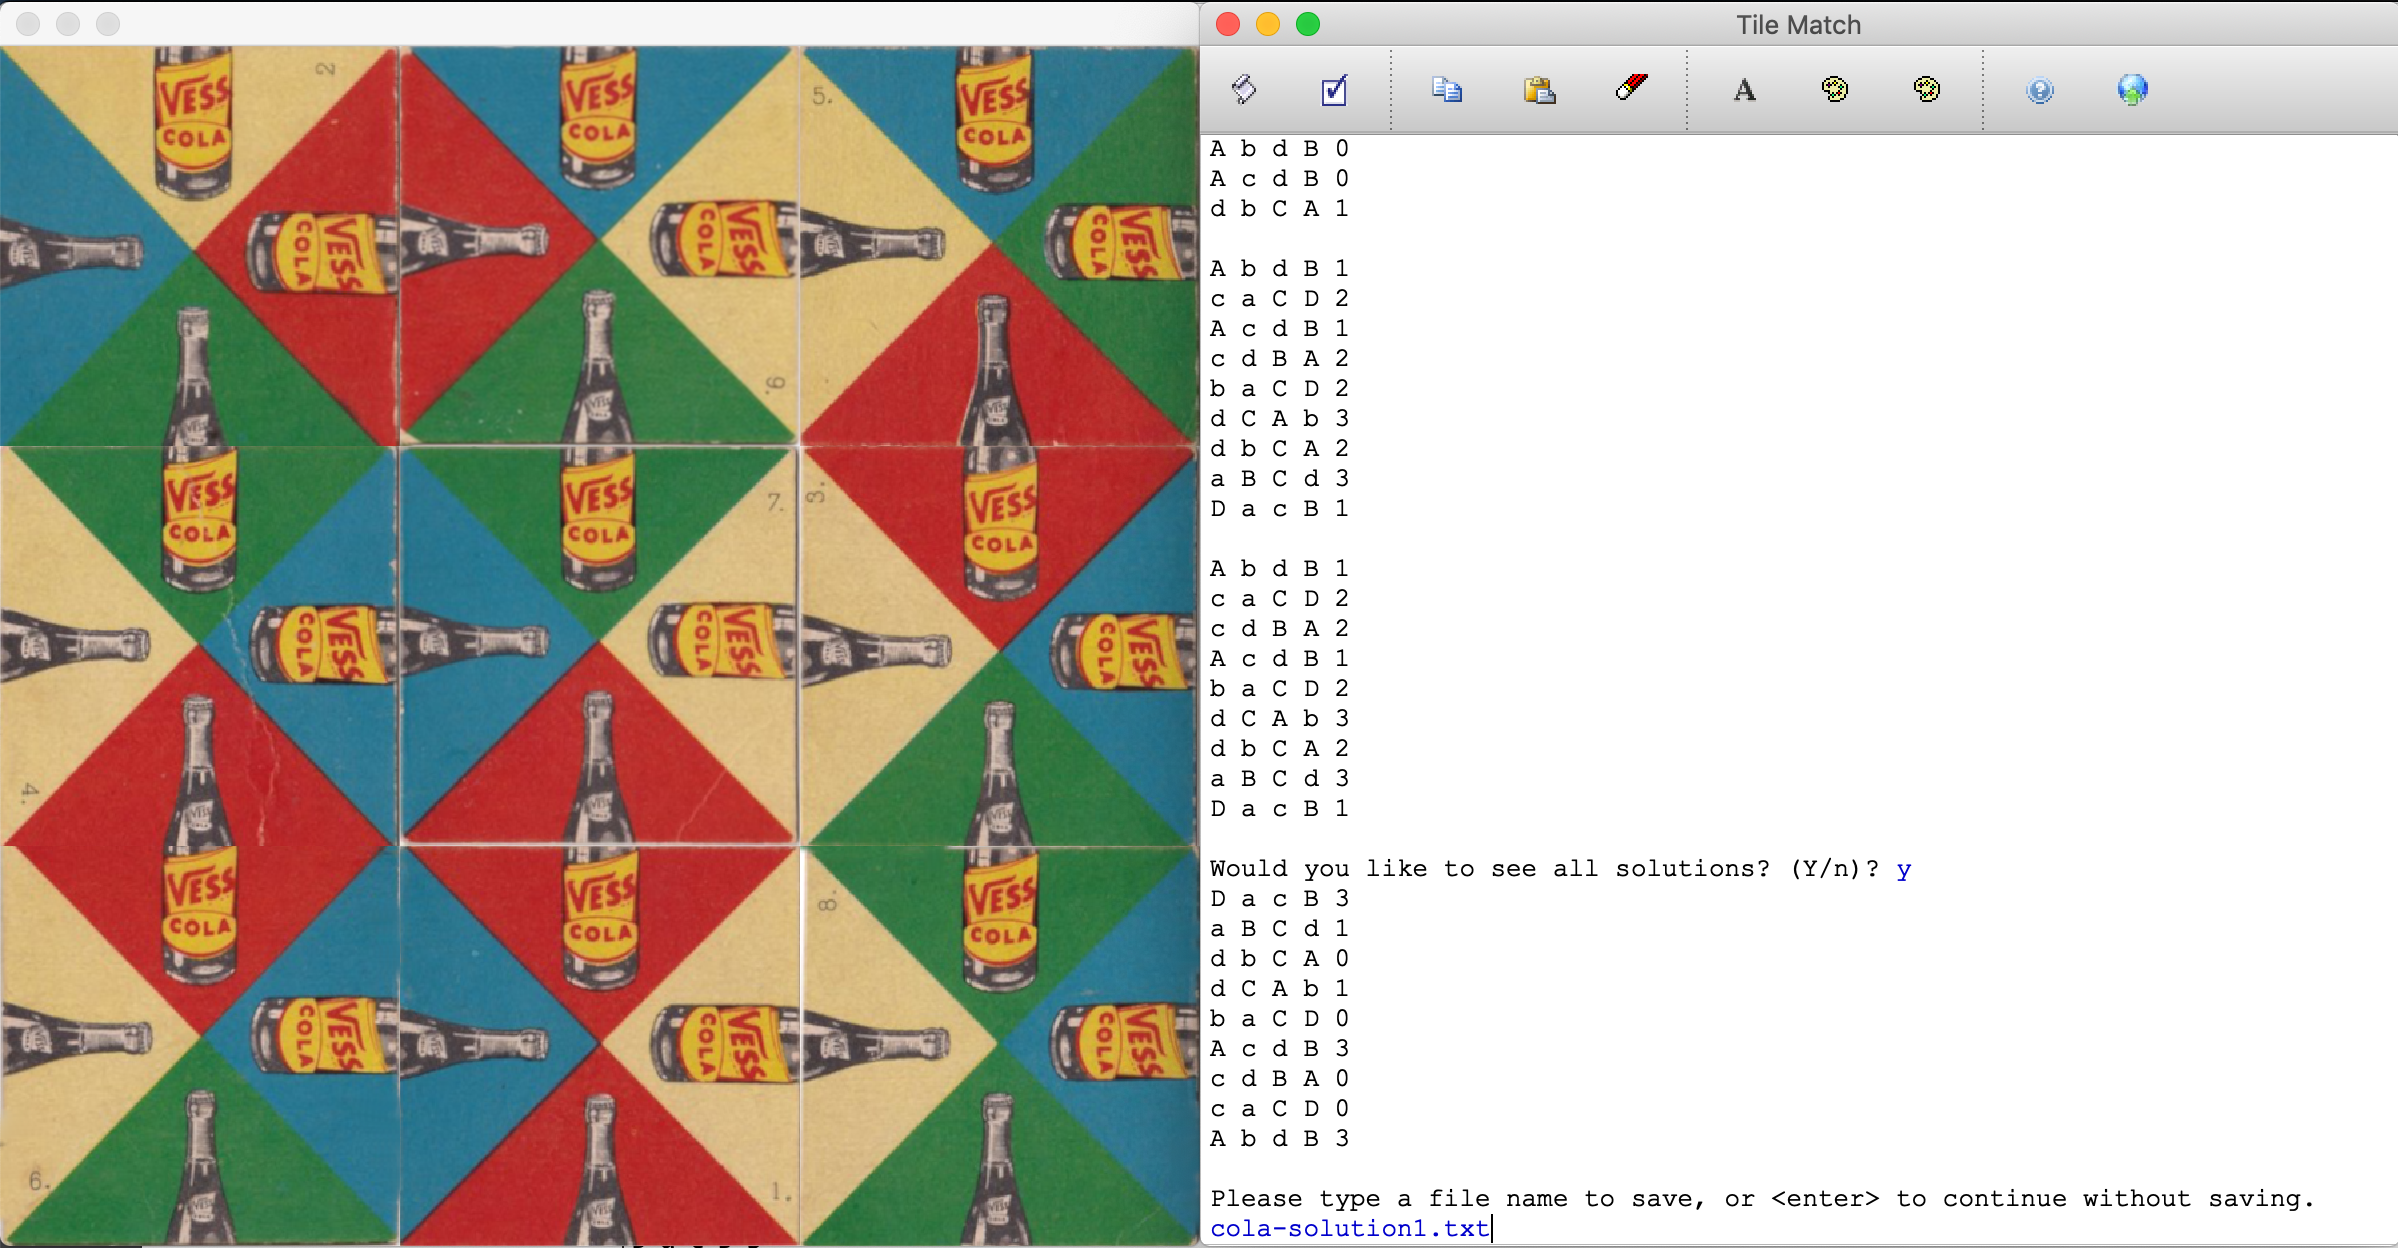This screenshot has height=1248, width=2398.
Task: Click the red close button of Tile Match
Action: (1228, 24)
